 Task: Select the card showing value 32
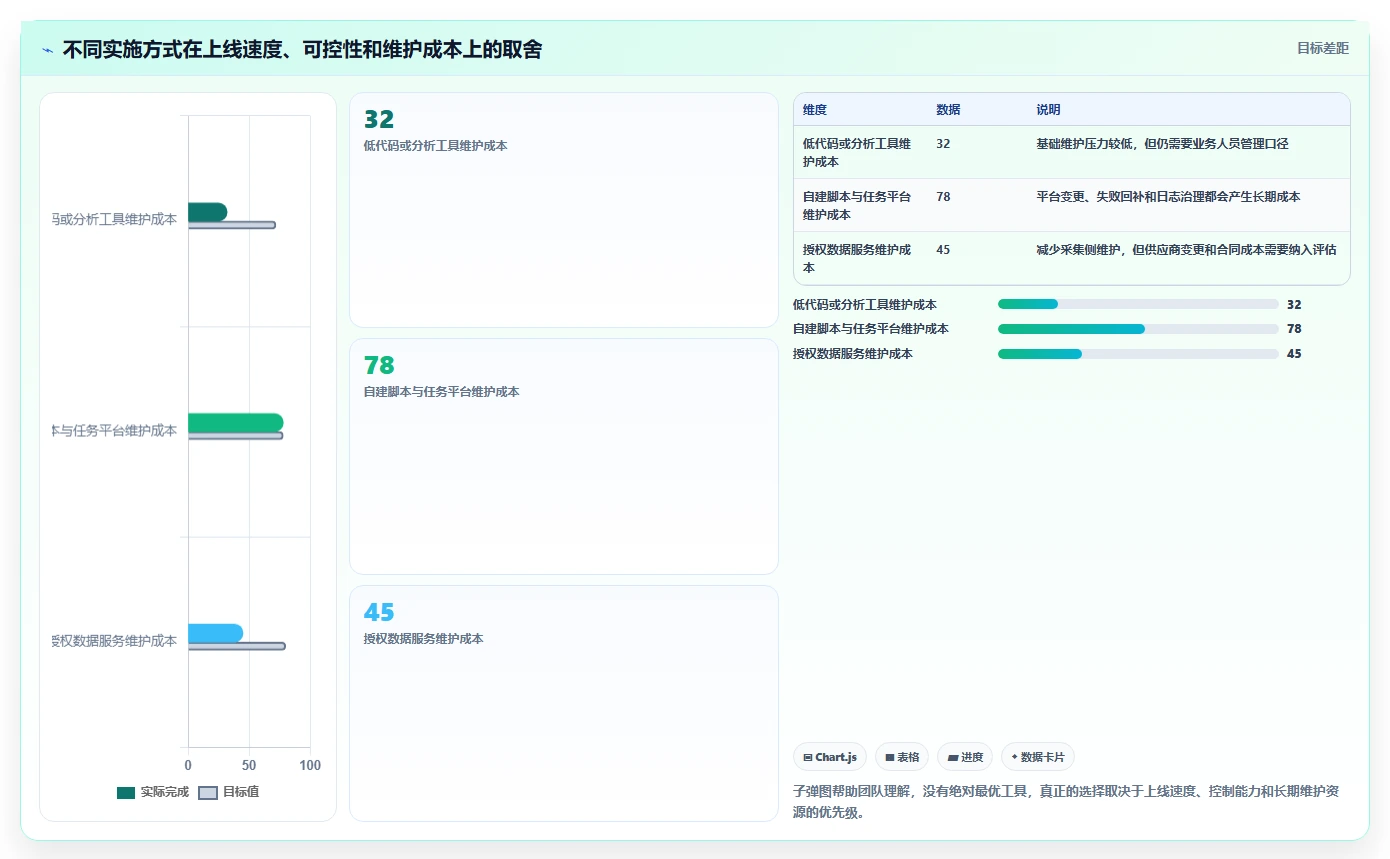click(564, 210)
